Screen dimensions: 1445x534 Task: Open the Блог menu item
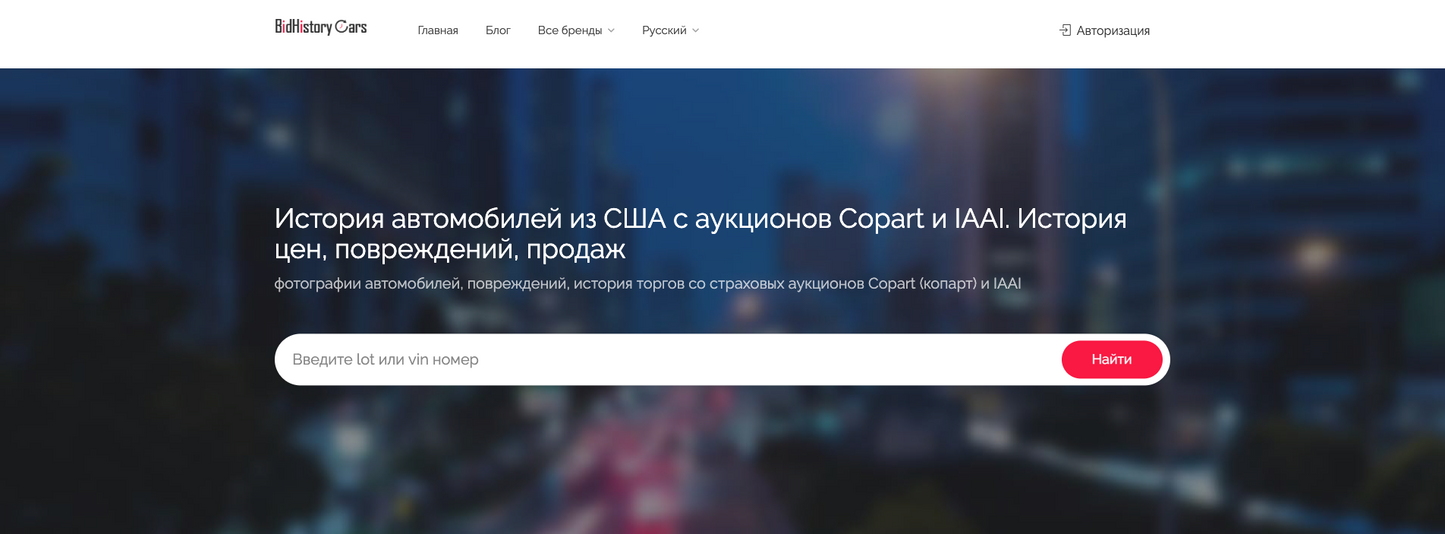click(498, 31)
